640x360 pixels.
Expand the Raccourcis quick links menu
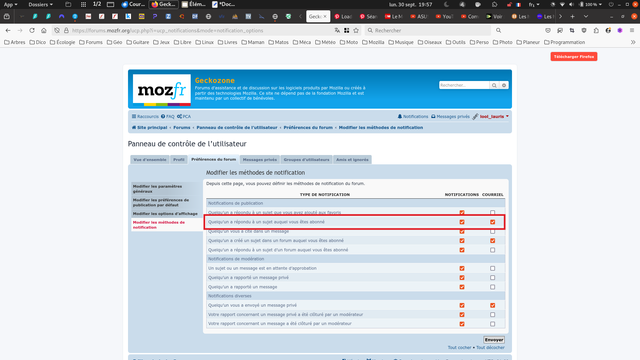click(145, 117)
